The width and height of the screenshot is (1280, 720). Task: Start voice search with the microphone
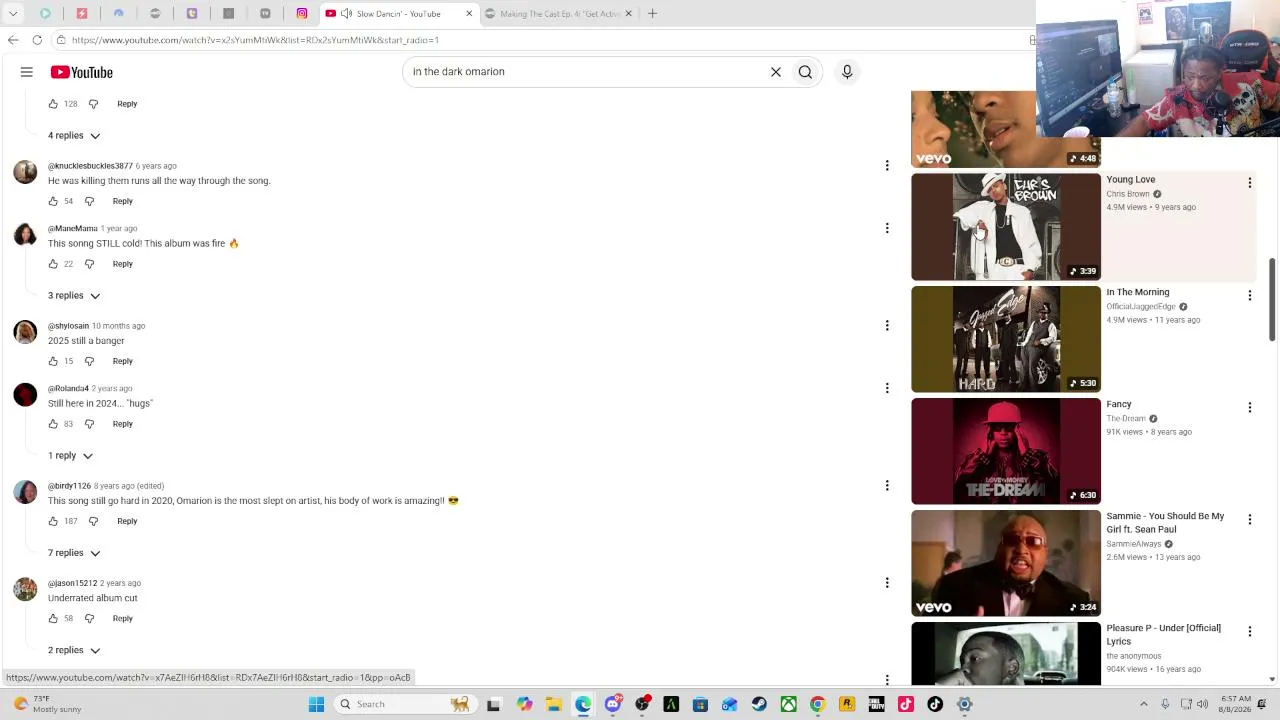tap(847, 72)
